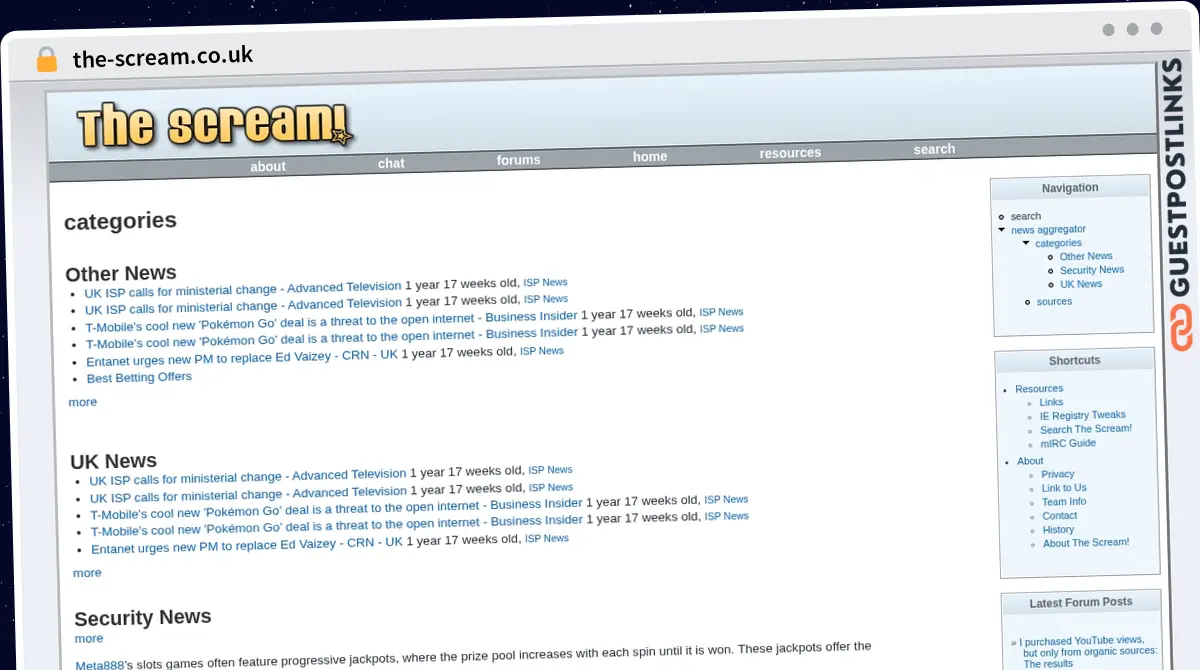Open first Other News T-Mobile Pokémon Go article
Viewport: 1200px width, 670px height.
(331, 321)
